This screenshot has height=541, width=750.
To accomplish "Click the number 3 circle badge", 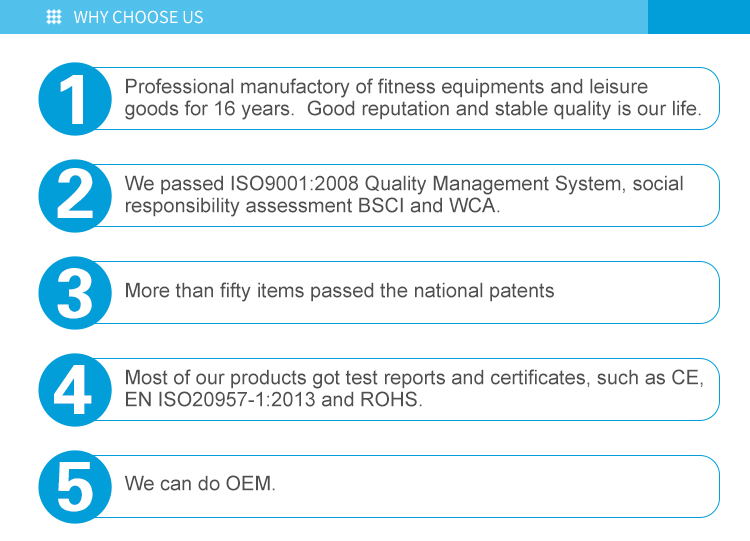I will 73,292.
